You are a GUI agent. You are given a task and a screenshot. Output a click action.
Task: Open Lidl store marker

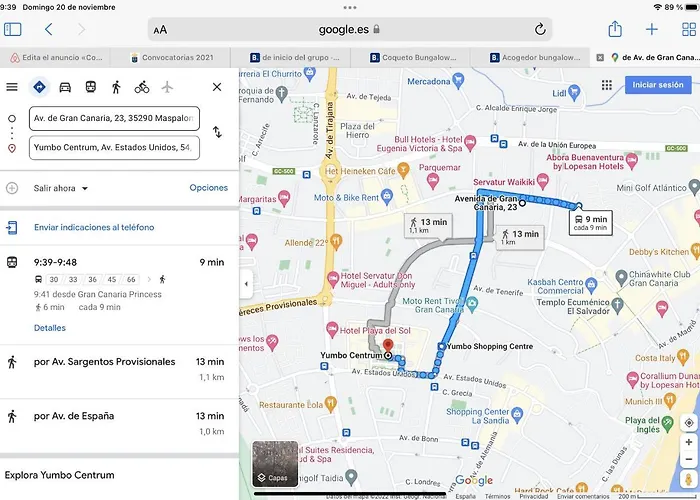click(x=574, y=92)
